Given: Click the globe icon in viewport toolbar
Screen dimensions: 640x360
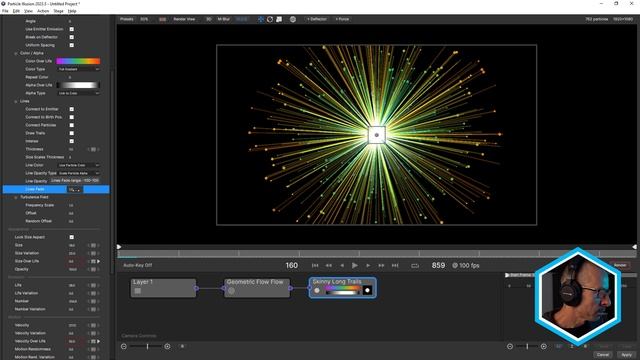Looking at the screenshot, I should 293,19.
